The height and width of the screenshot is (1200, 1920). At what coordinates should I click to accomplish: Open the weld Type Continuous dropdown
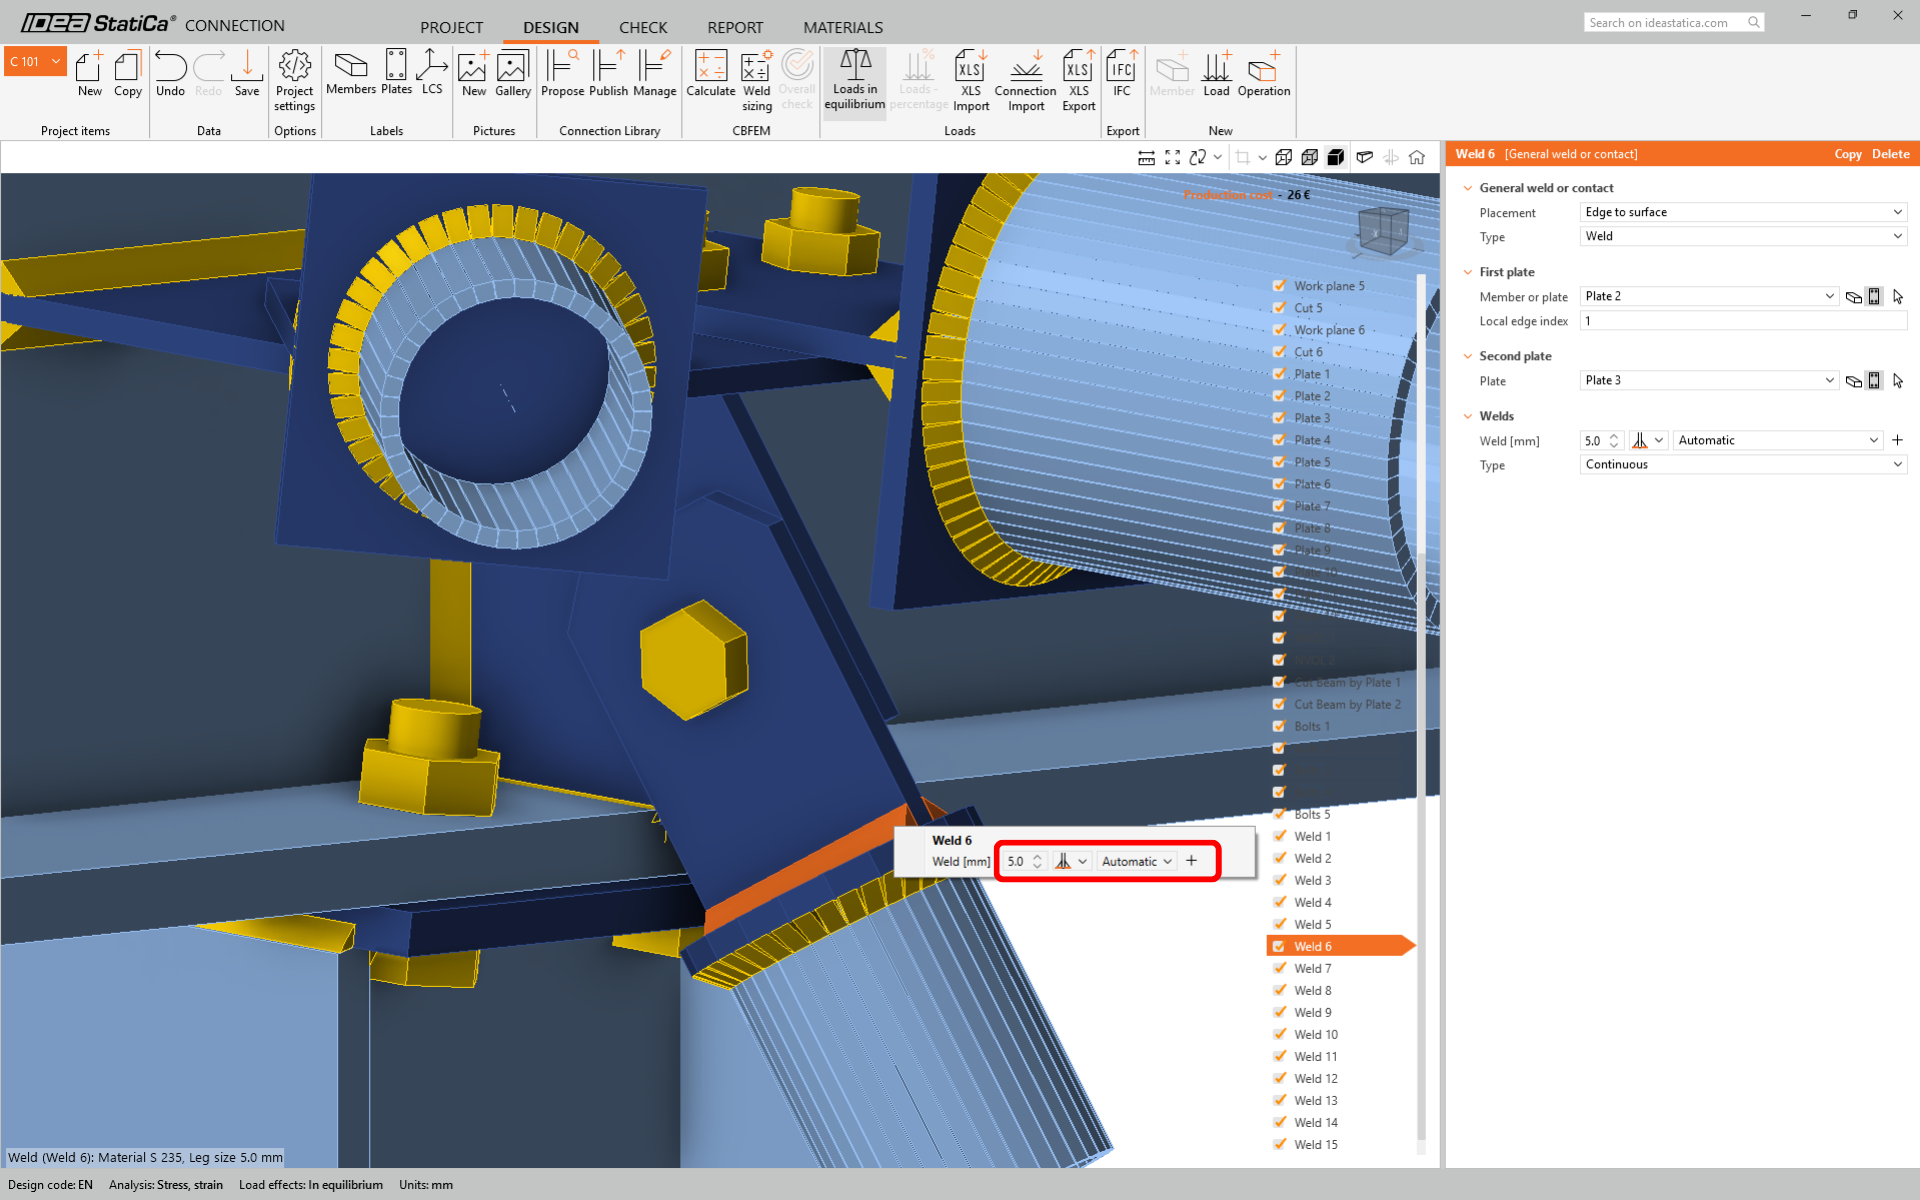click(1743, 464)
